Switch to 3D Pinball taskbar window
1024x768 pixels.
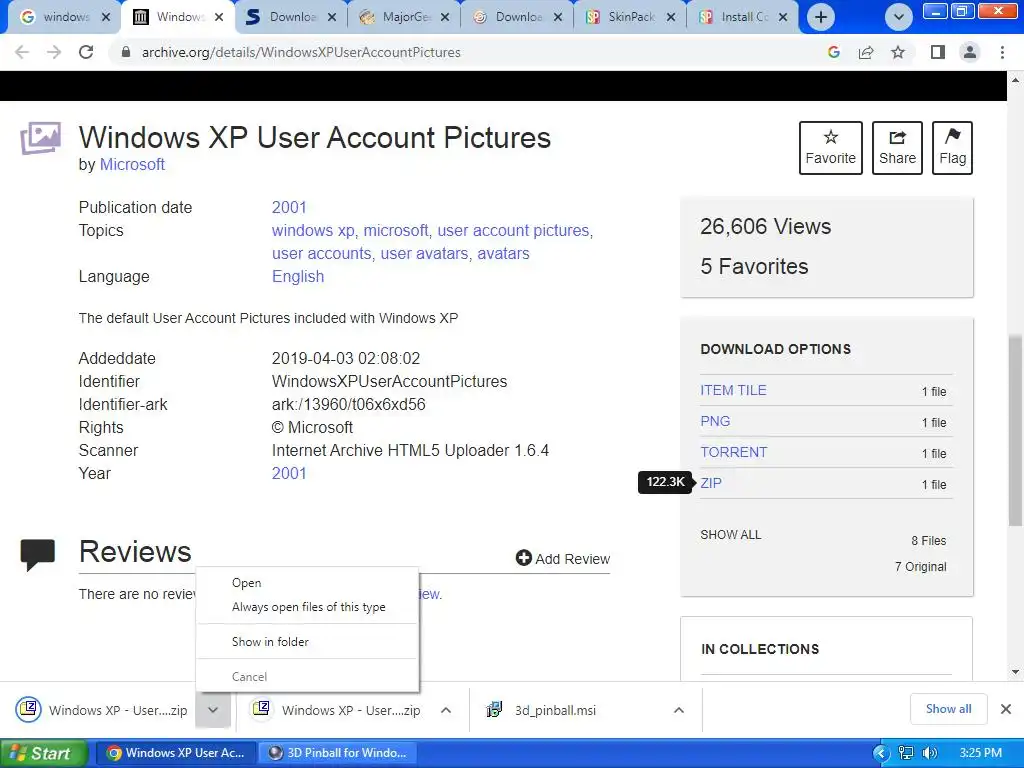pos(338,753)
